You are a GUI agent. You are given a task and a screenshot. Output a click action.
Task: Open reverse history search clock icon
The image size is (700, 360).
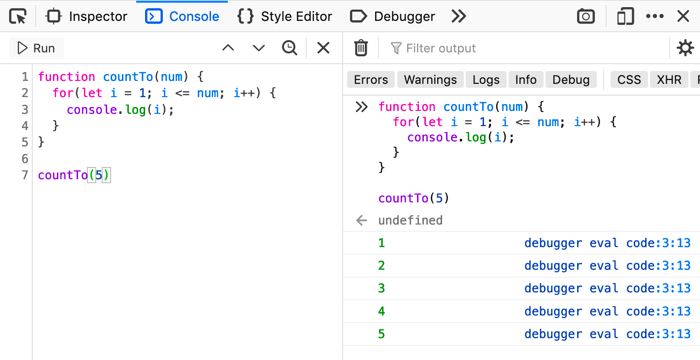pyautogui.click(x=290, y=48)
